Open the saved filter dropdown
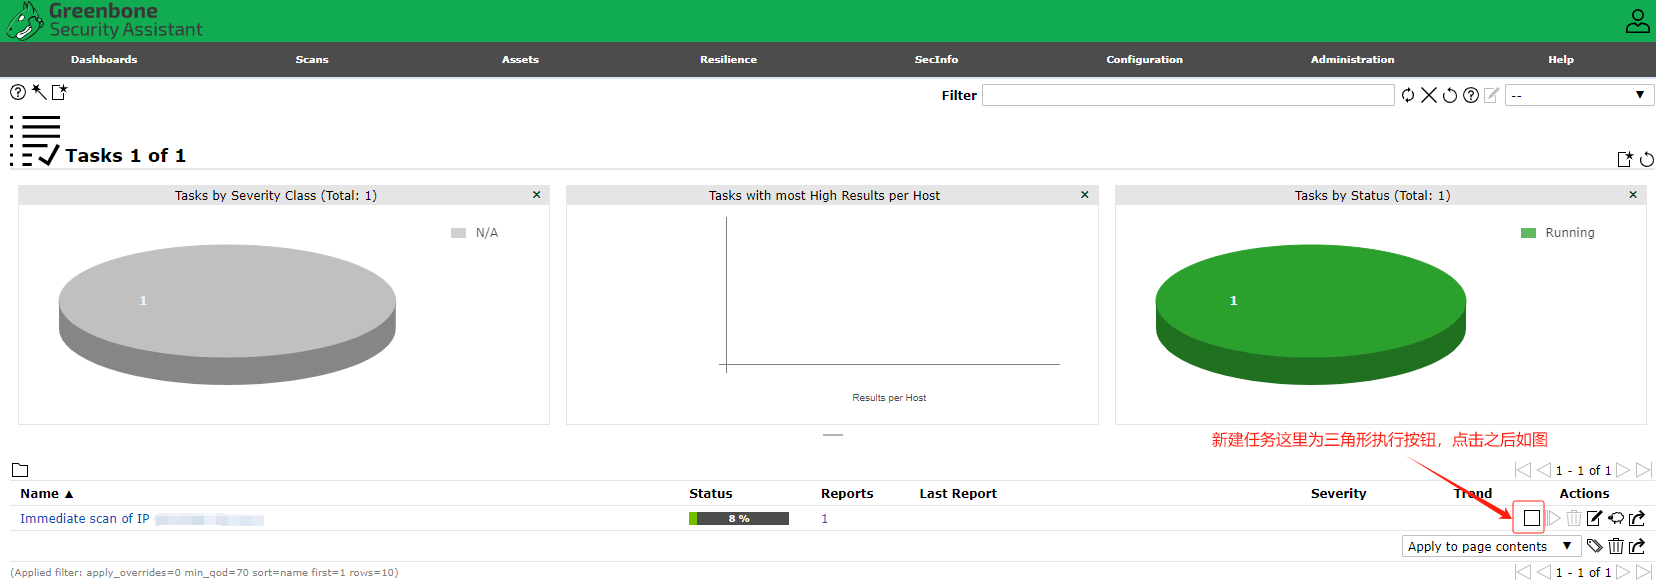Screen dimensions: 1656x582 tap(1580, 95)
